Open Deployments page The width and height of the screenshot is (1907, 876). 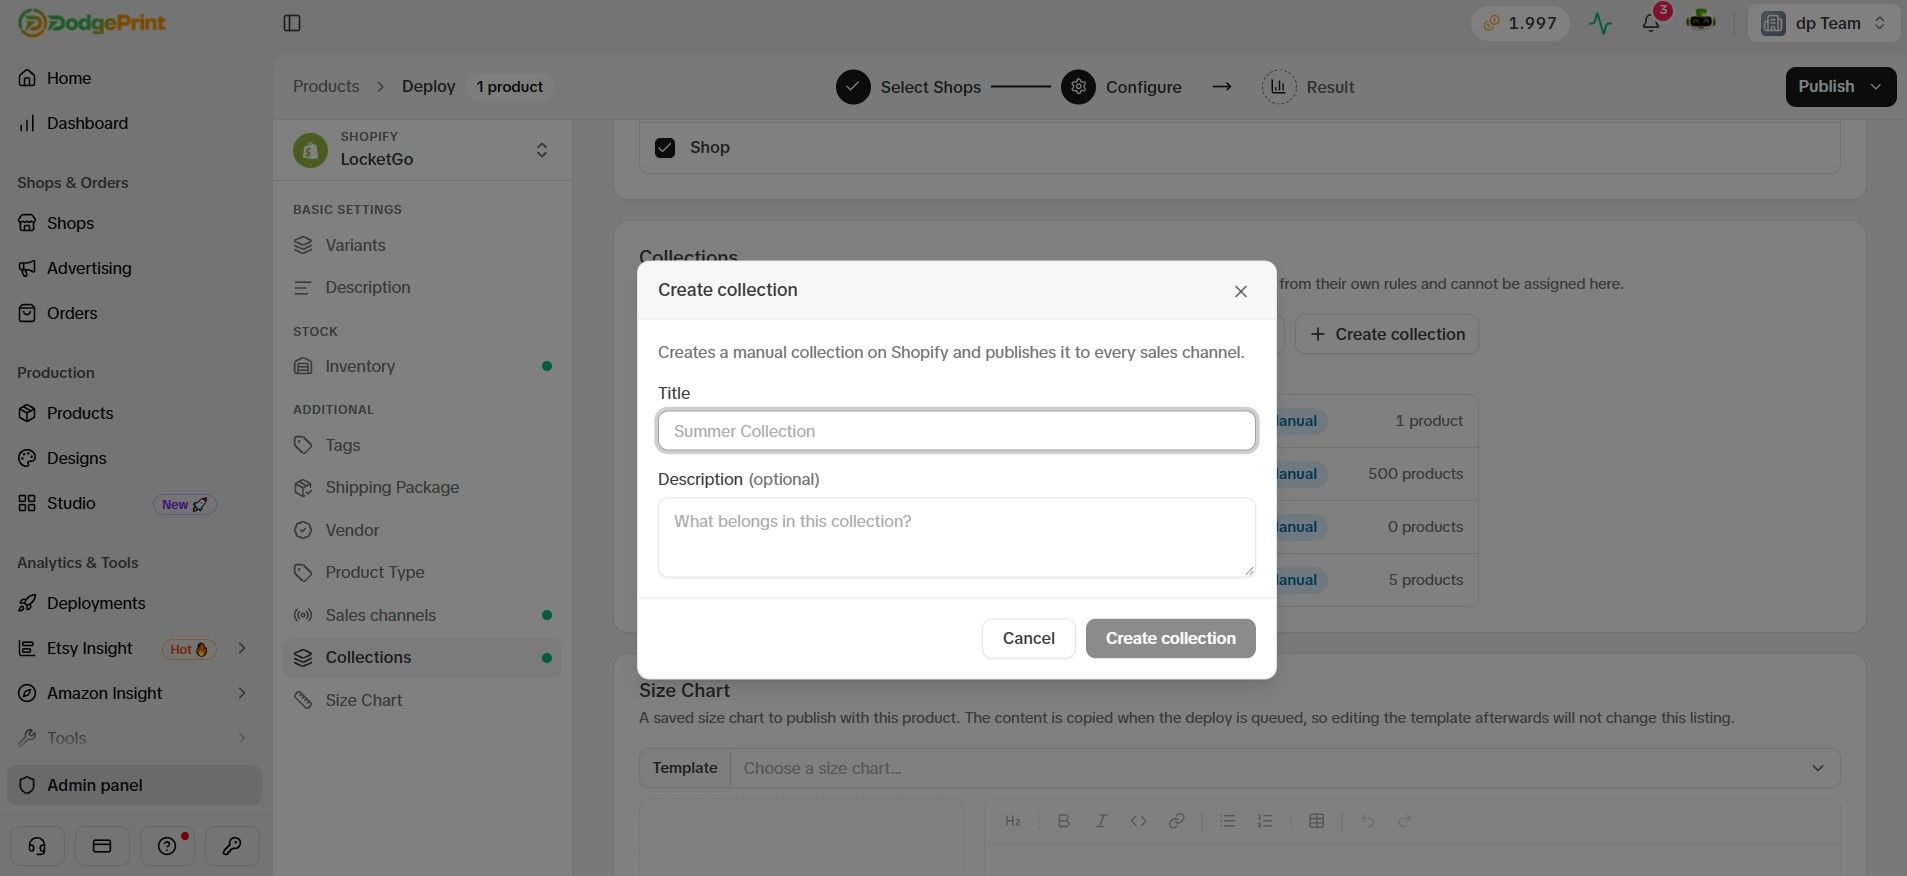coord(96,603)
